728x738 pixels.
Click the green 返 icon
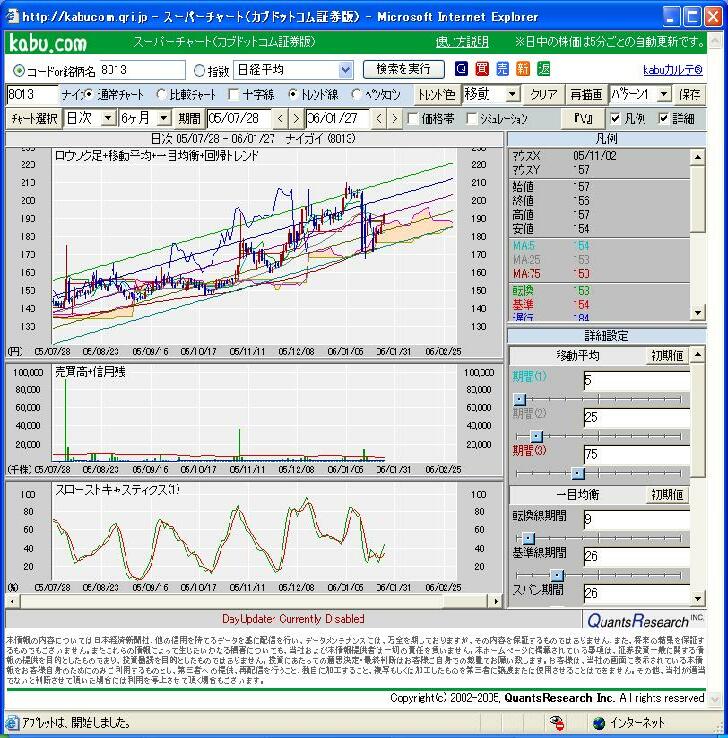544,69
